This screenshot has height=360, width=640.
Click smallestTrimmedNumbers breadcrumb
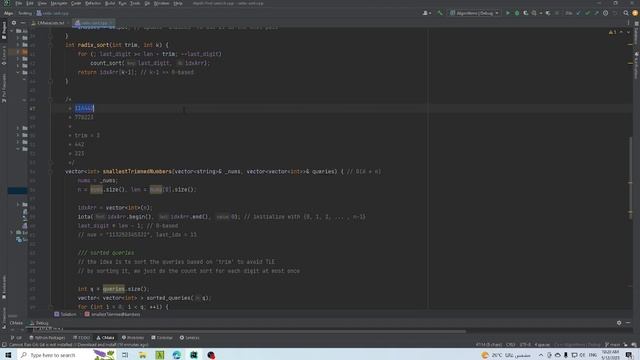coord(112,314)
